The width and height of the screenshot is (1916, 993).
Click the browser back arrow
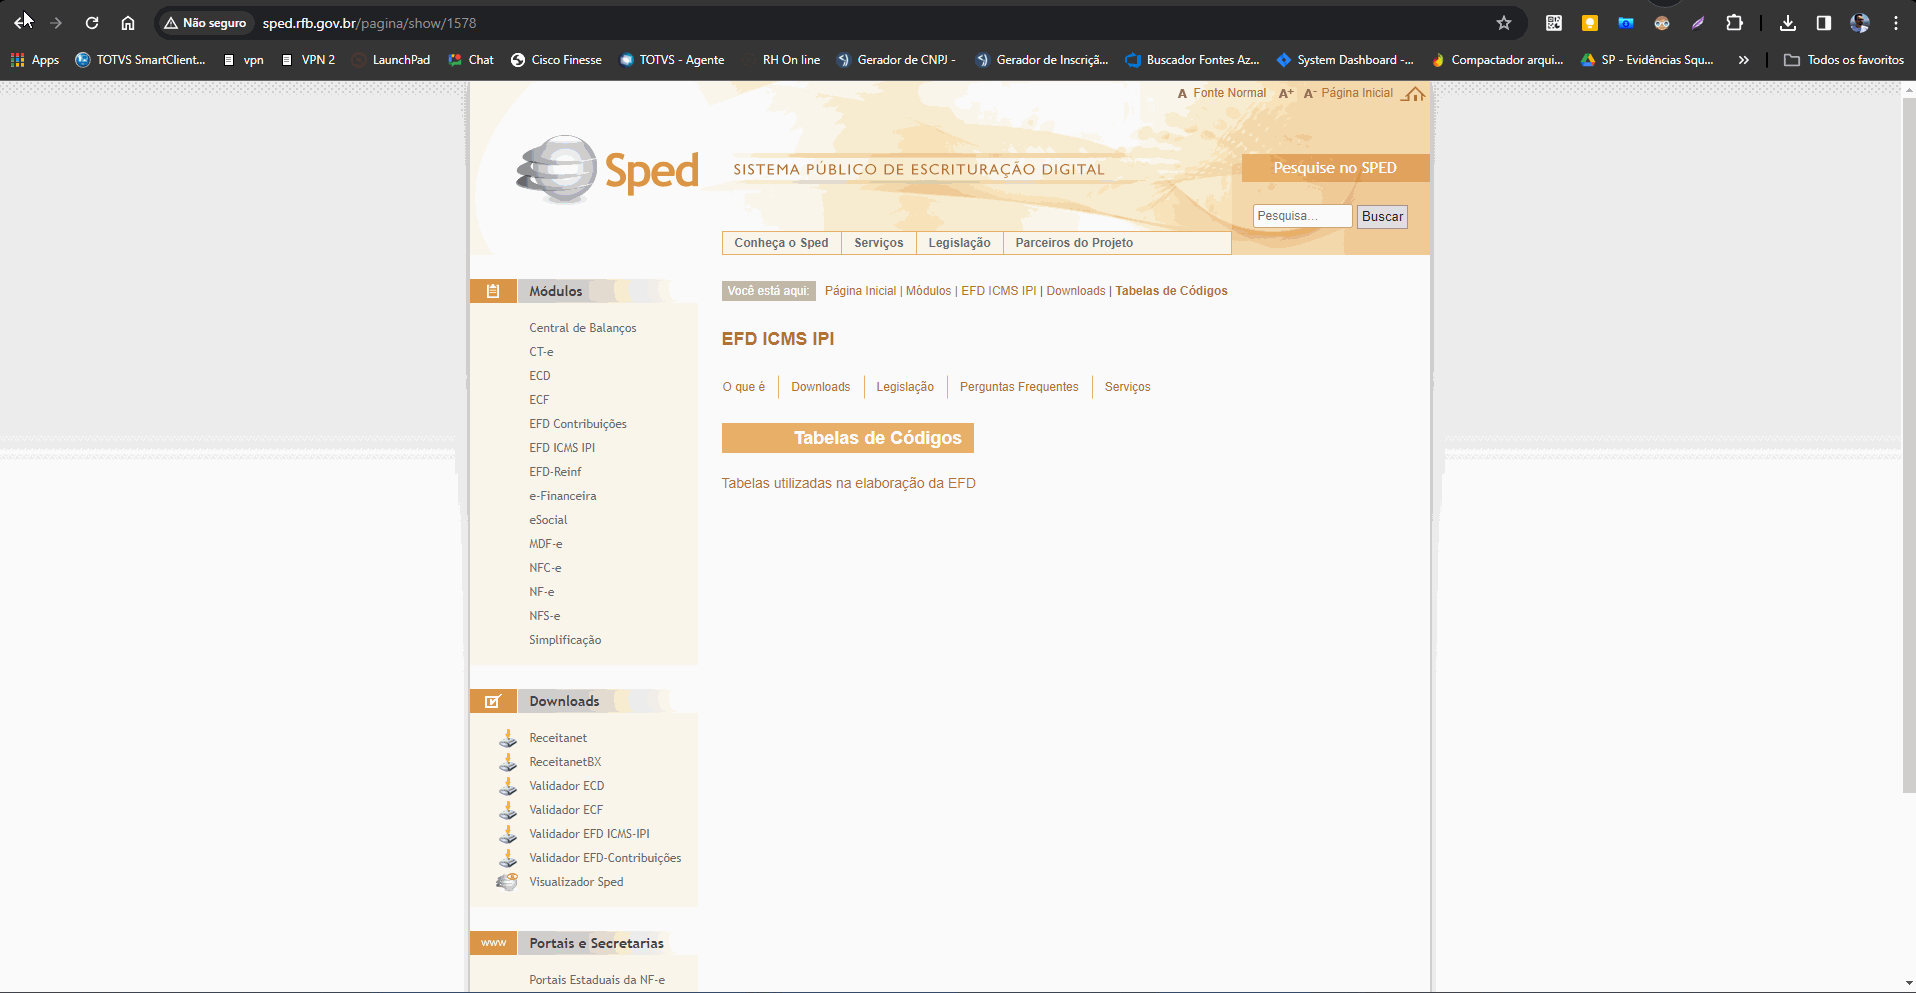(21, 23)
